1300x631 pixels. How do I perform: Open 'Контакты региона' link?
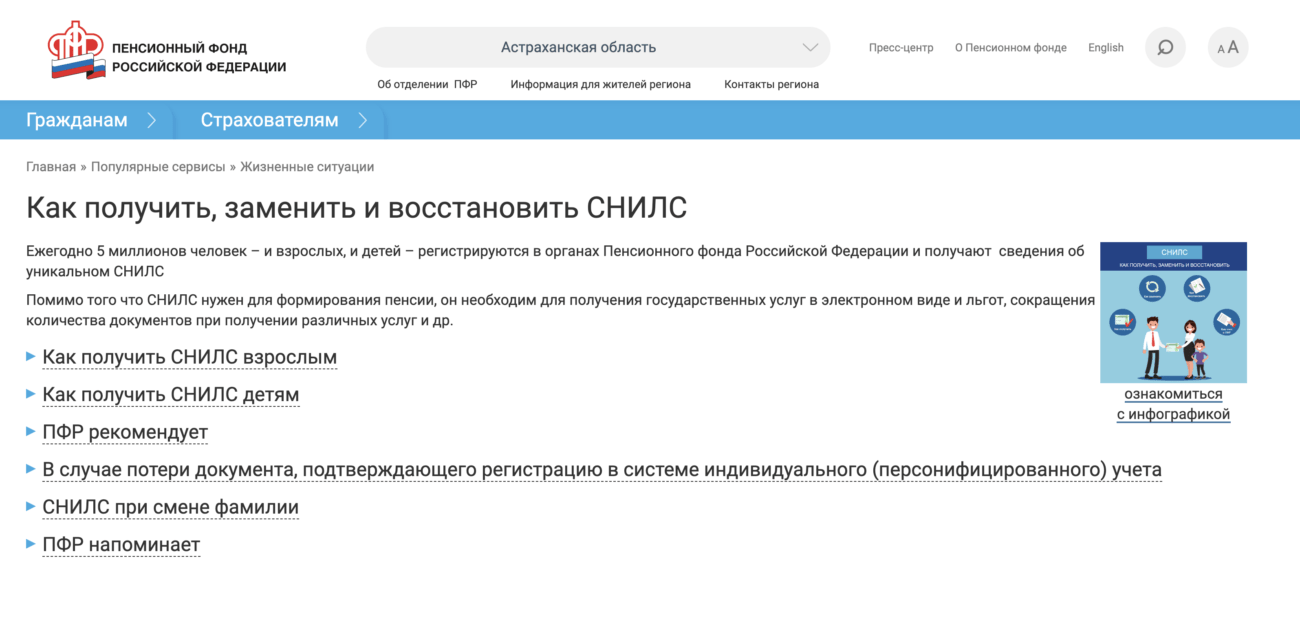(x=771, y=85)
